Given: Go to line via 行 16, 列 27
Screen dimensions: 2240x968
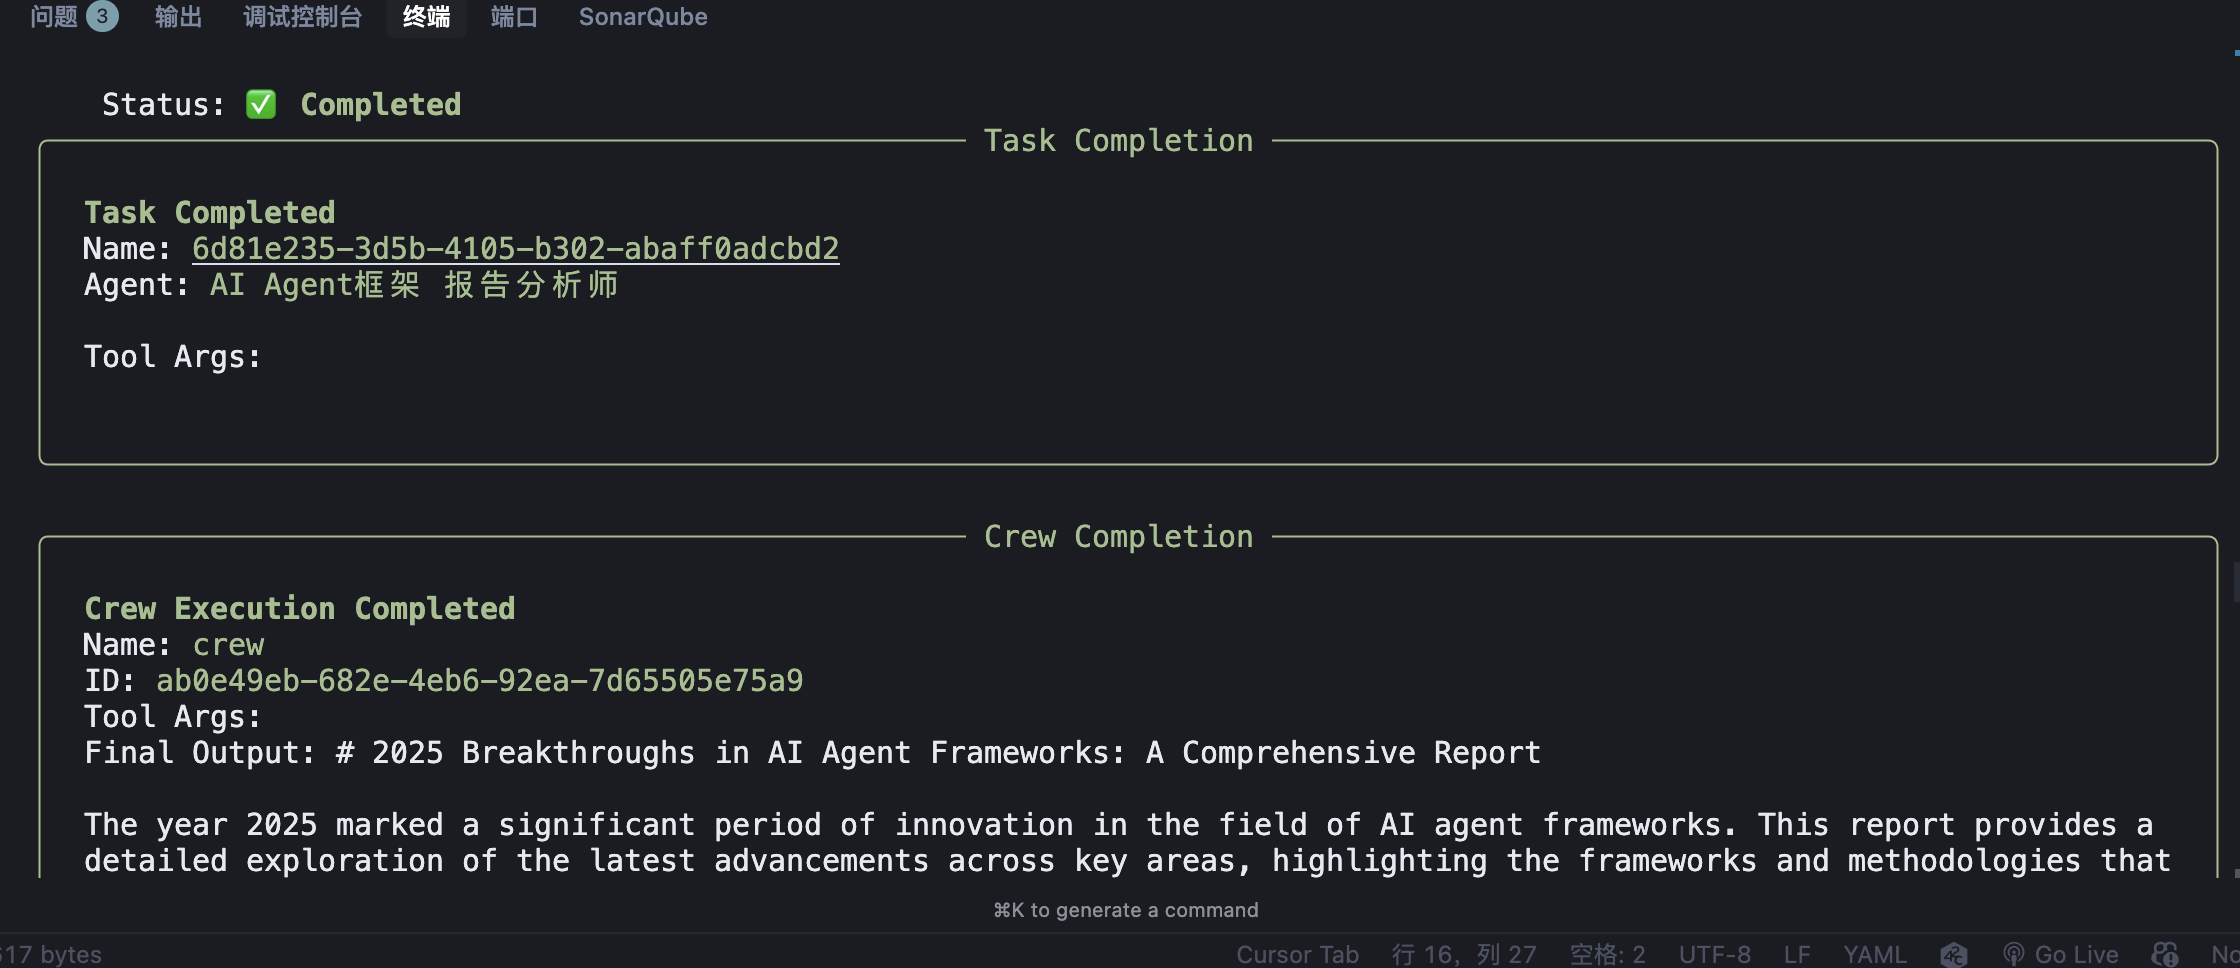Looking at the screenshot, I should pos(1463,954).
